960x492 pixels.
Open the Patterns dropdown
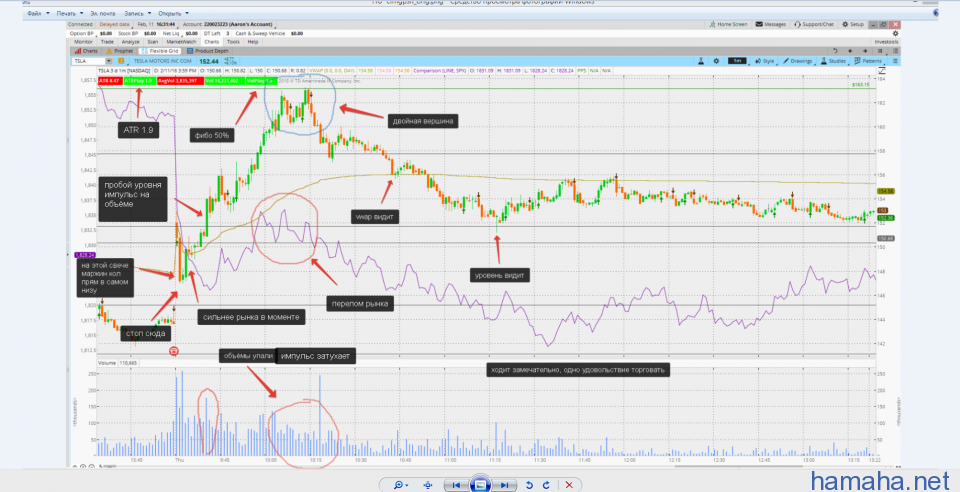tap(869, 61)
